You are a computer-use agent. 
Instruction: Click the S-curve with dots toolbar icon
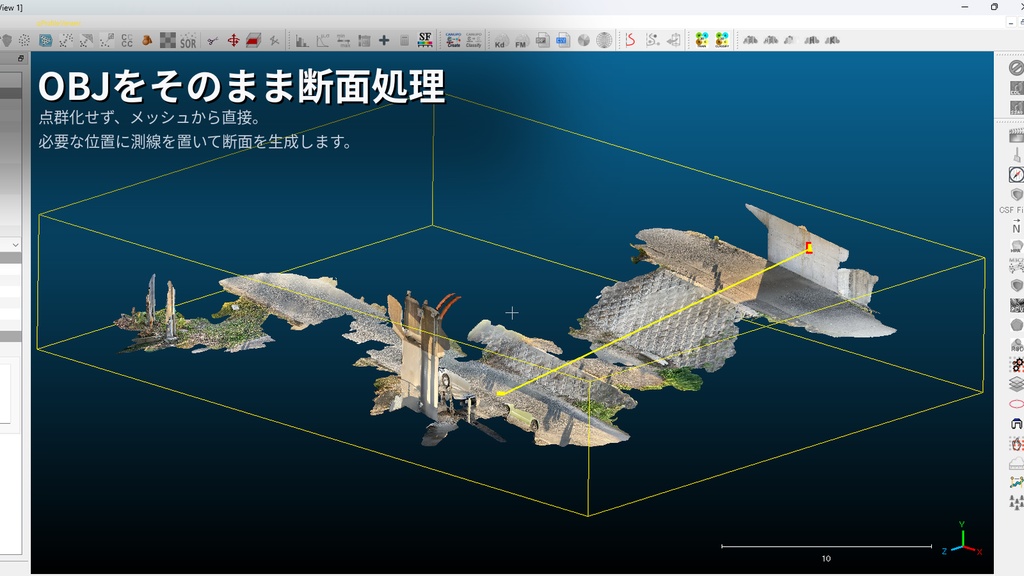tap(652, 40)
